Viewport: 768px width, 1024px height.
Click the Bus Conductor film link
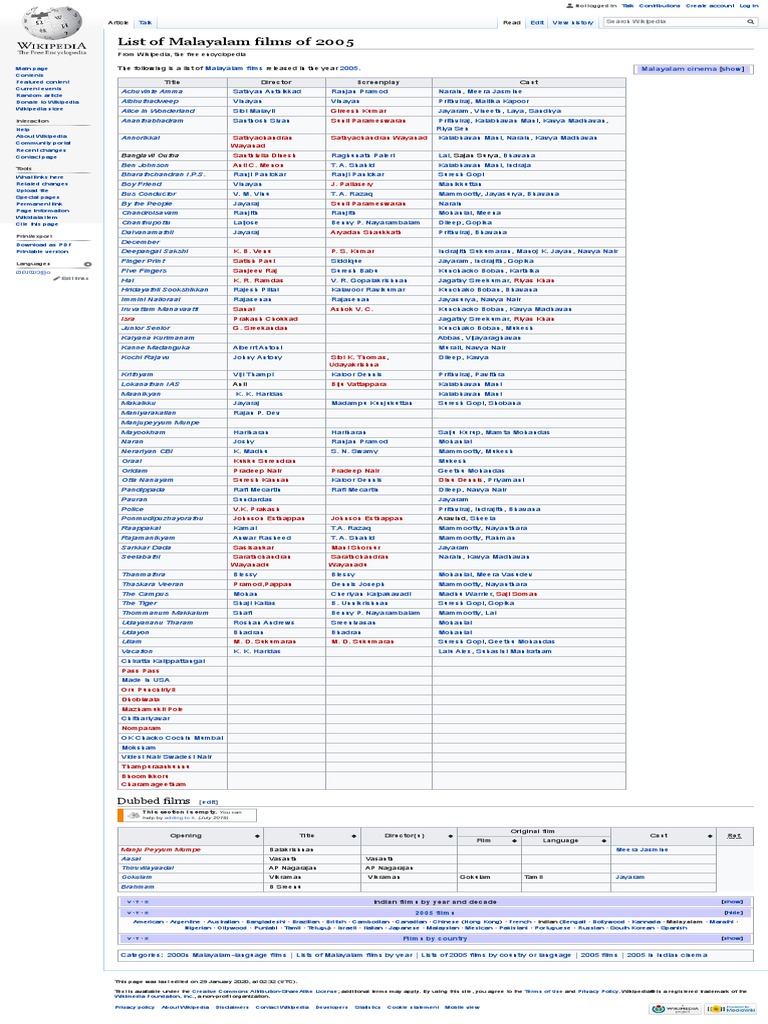pyautogui.click(x=148, y=194)
